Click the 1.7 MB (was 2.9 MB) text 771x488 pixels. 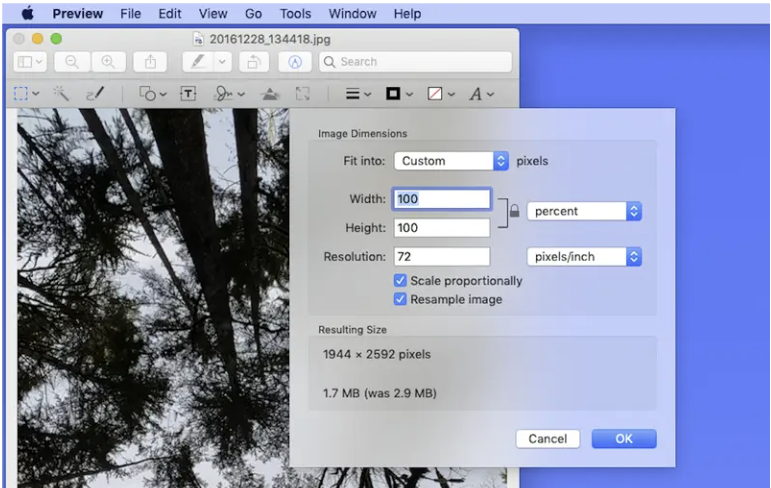click(x=380, y=393)
